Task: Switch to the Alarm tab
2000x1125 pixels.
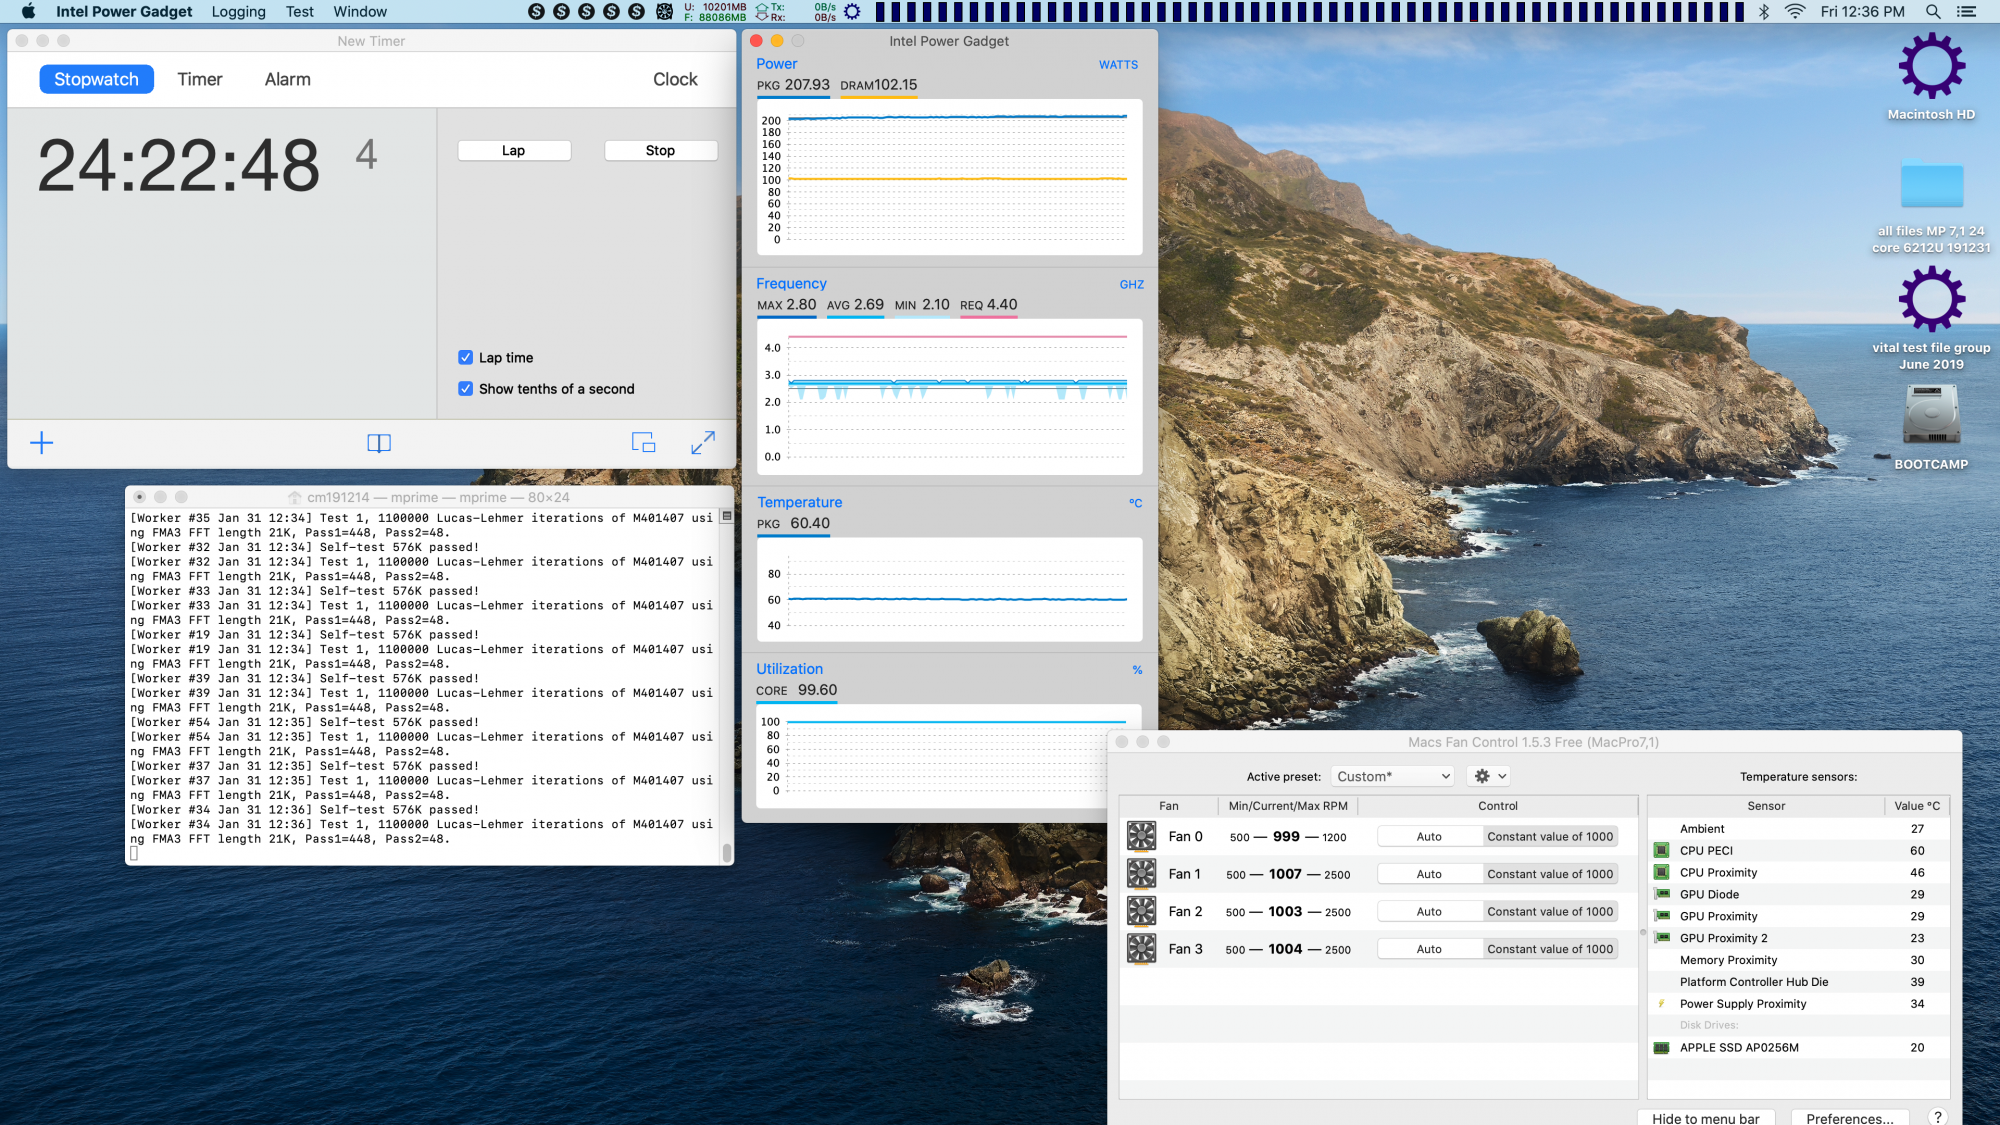Action: click(x=287, y=79)
